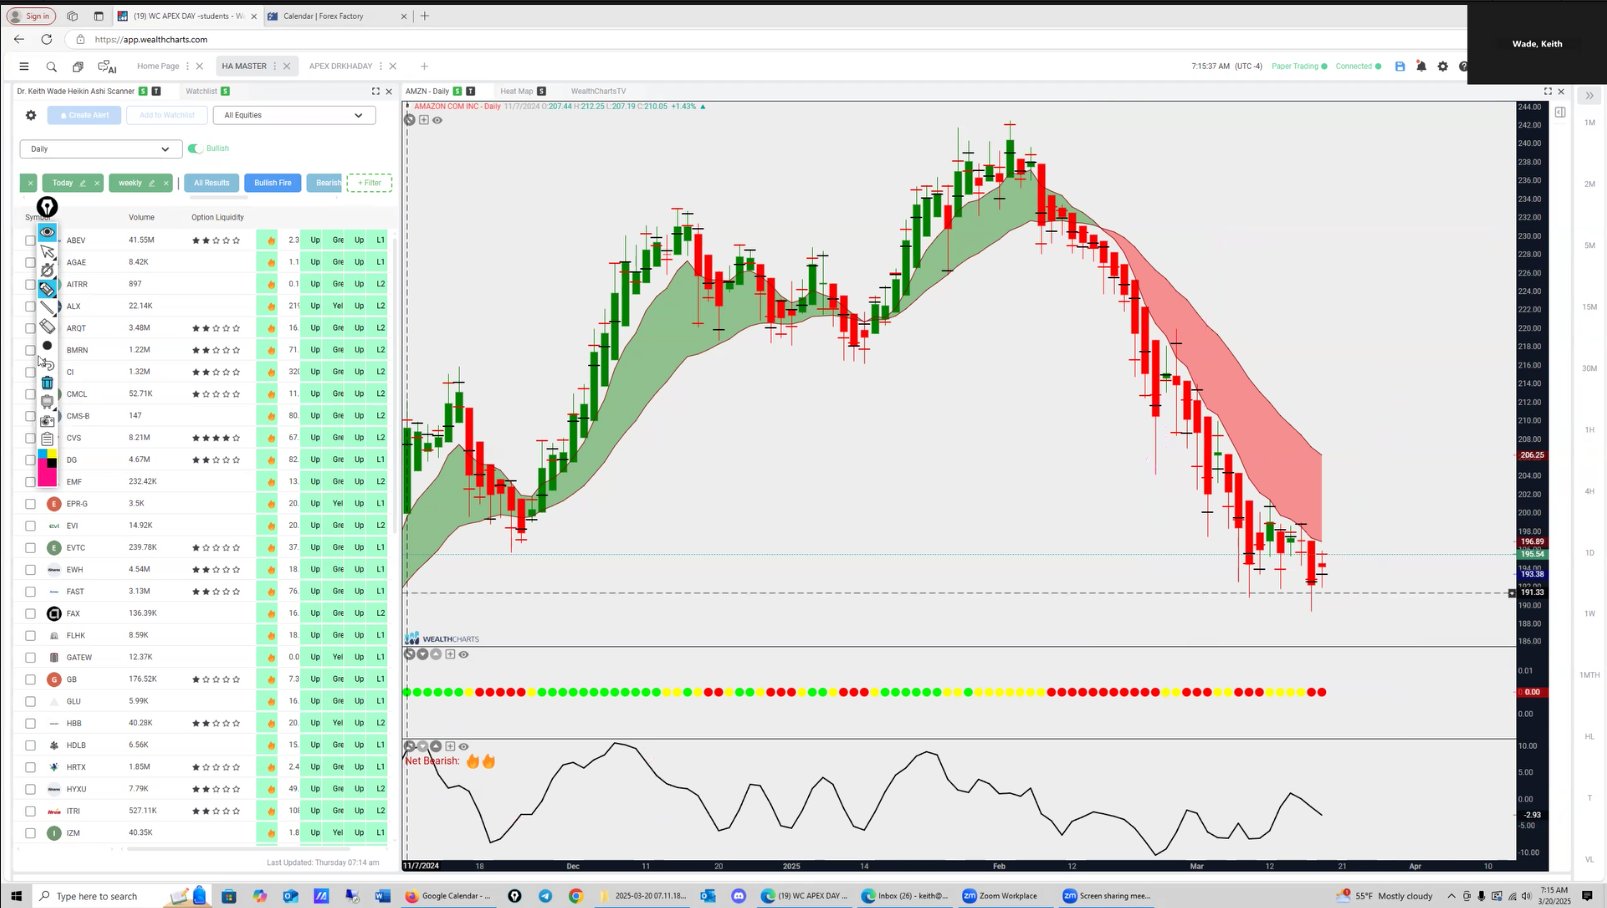Open the search magnifier in top bar

(51, 67)
